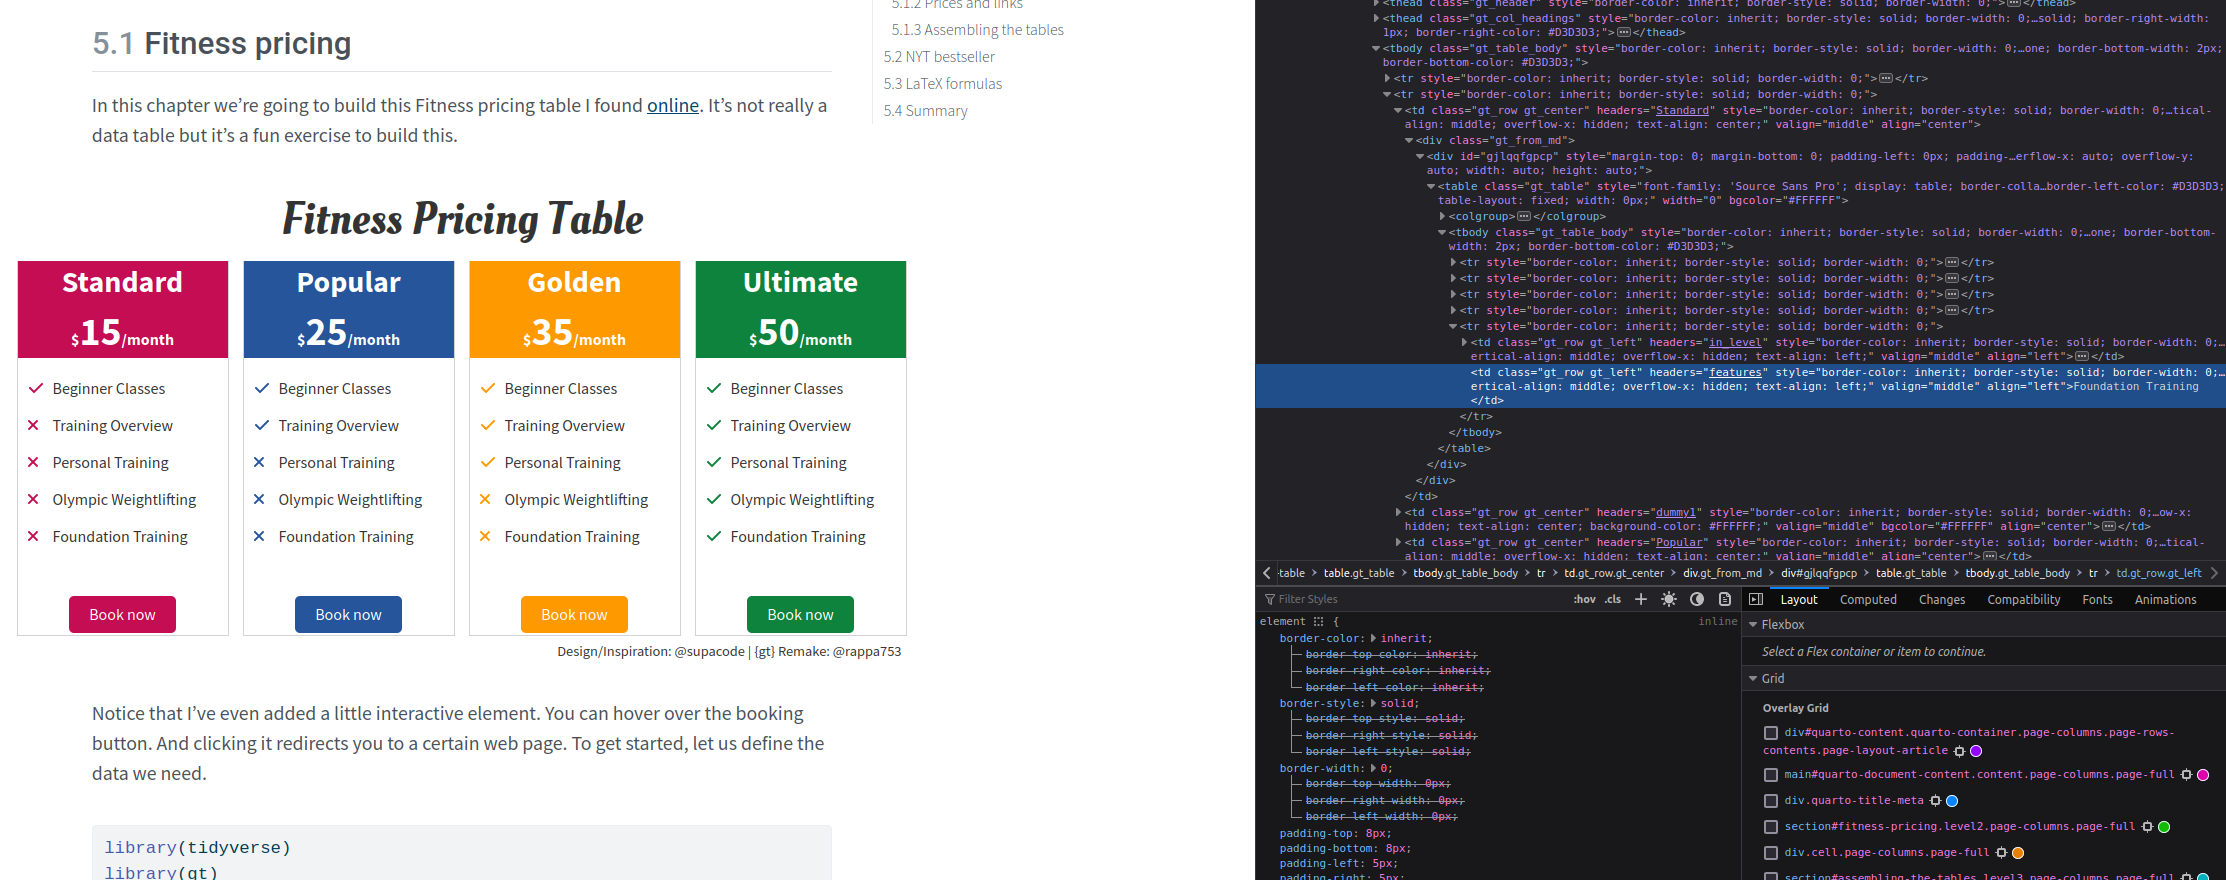Image resolution: width=2226 pixels, height=880 pixels.
Task: Select td.gt_row.gt_left breadcrumb item
Action: [x=2159, y=573]
